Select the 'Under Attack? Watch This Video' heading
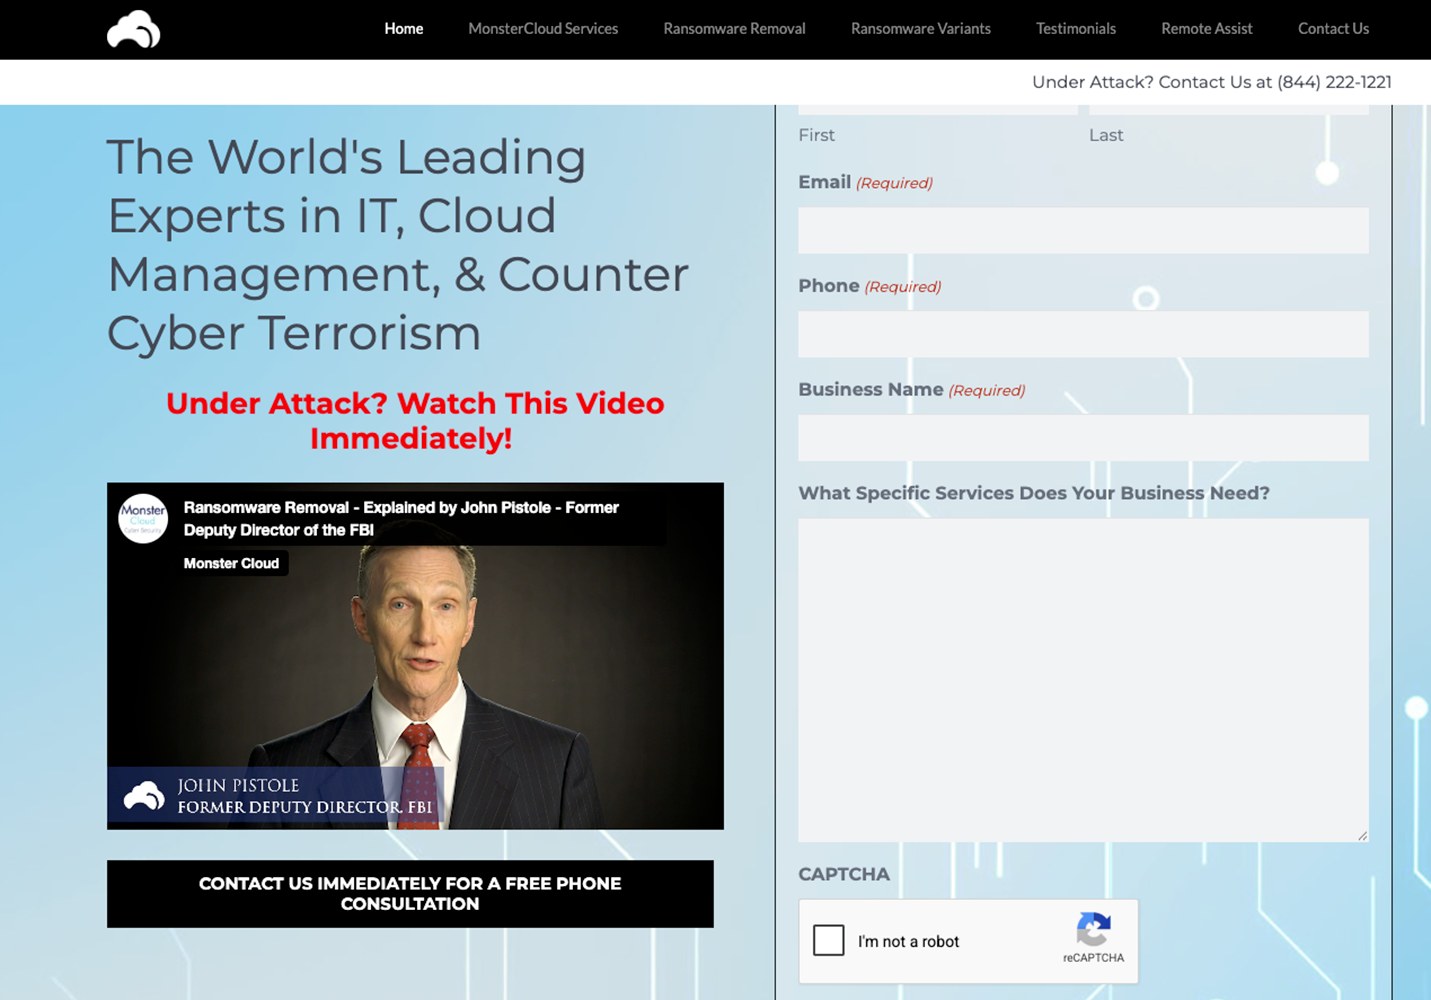The image size is (1431, 1000). click(414, 420)
